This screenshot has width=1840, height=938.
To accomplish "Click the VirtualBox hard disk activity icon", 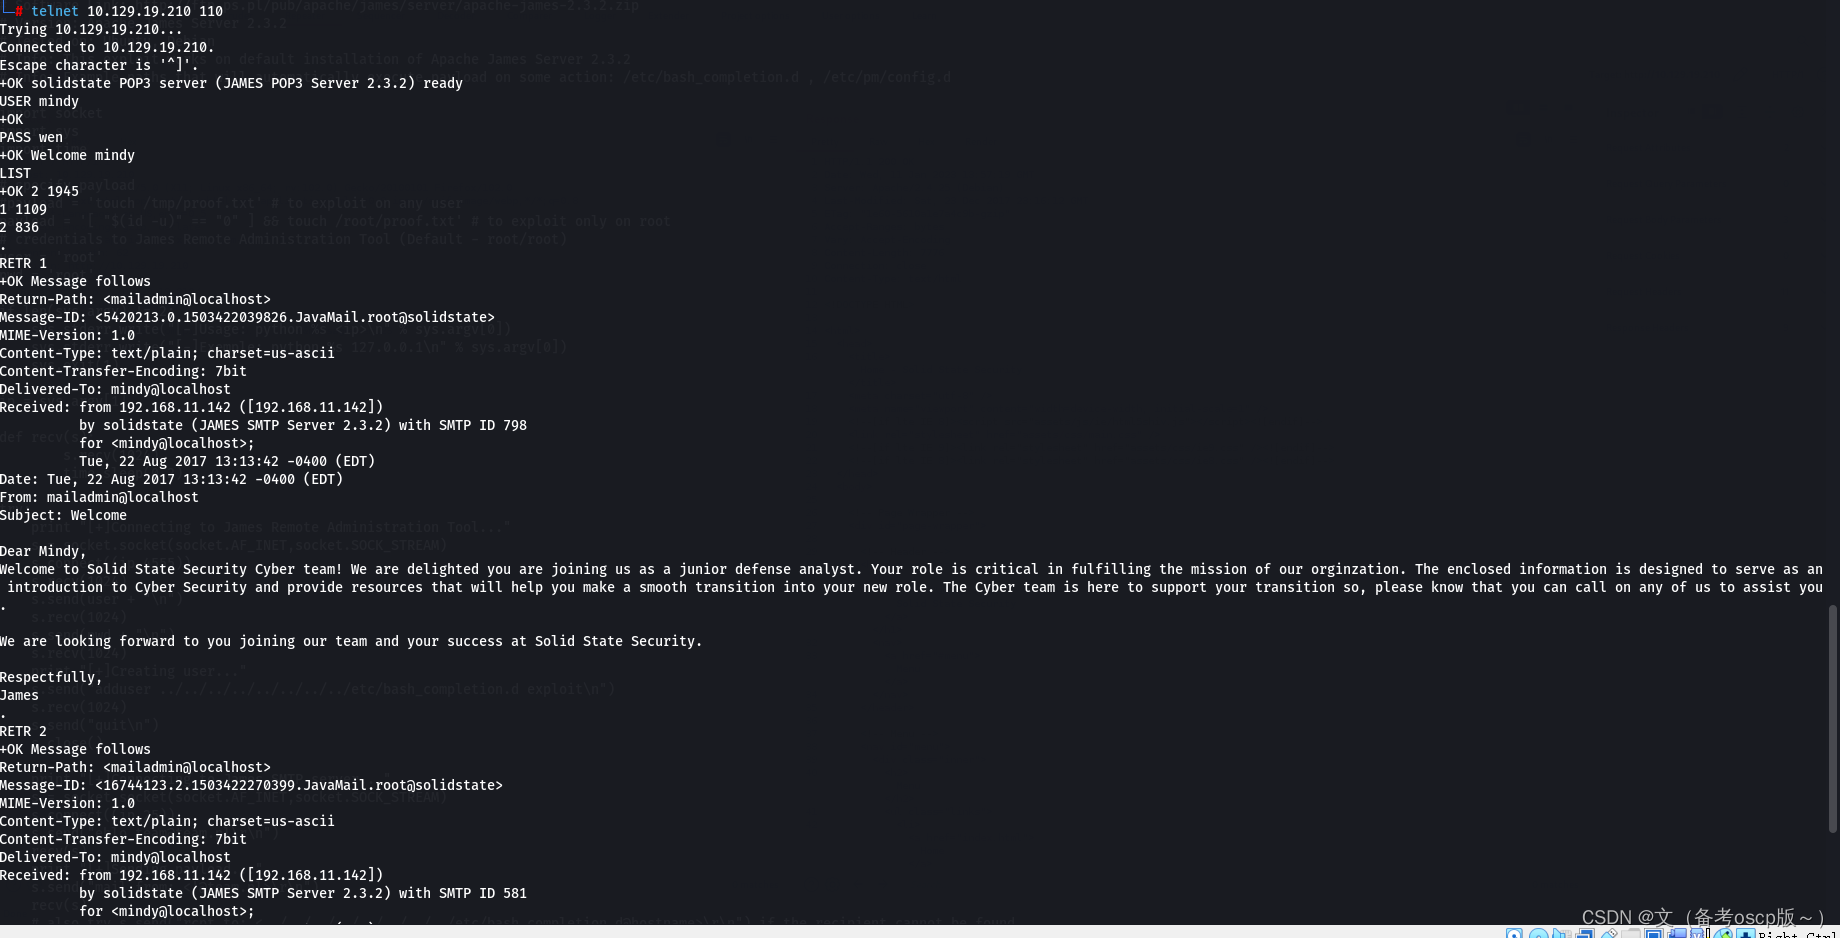I will 1514,934.
